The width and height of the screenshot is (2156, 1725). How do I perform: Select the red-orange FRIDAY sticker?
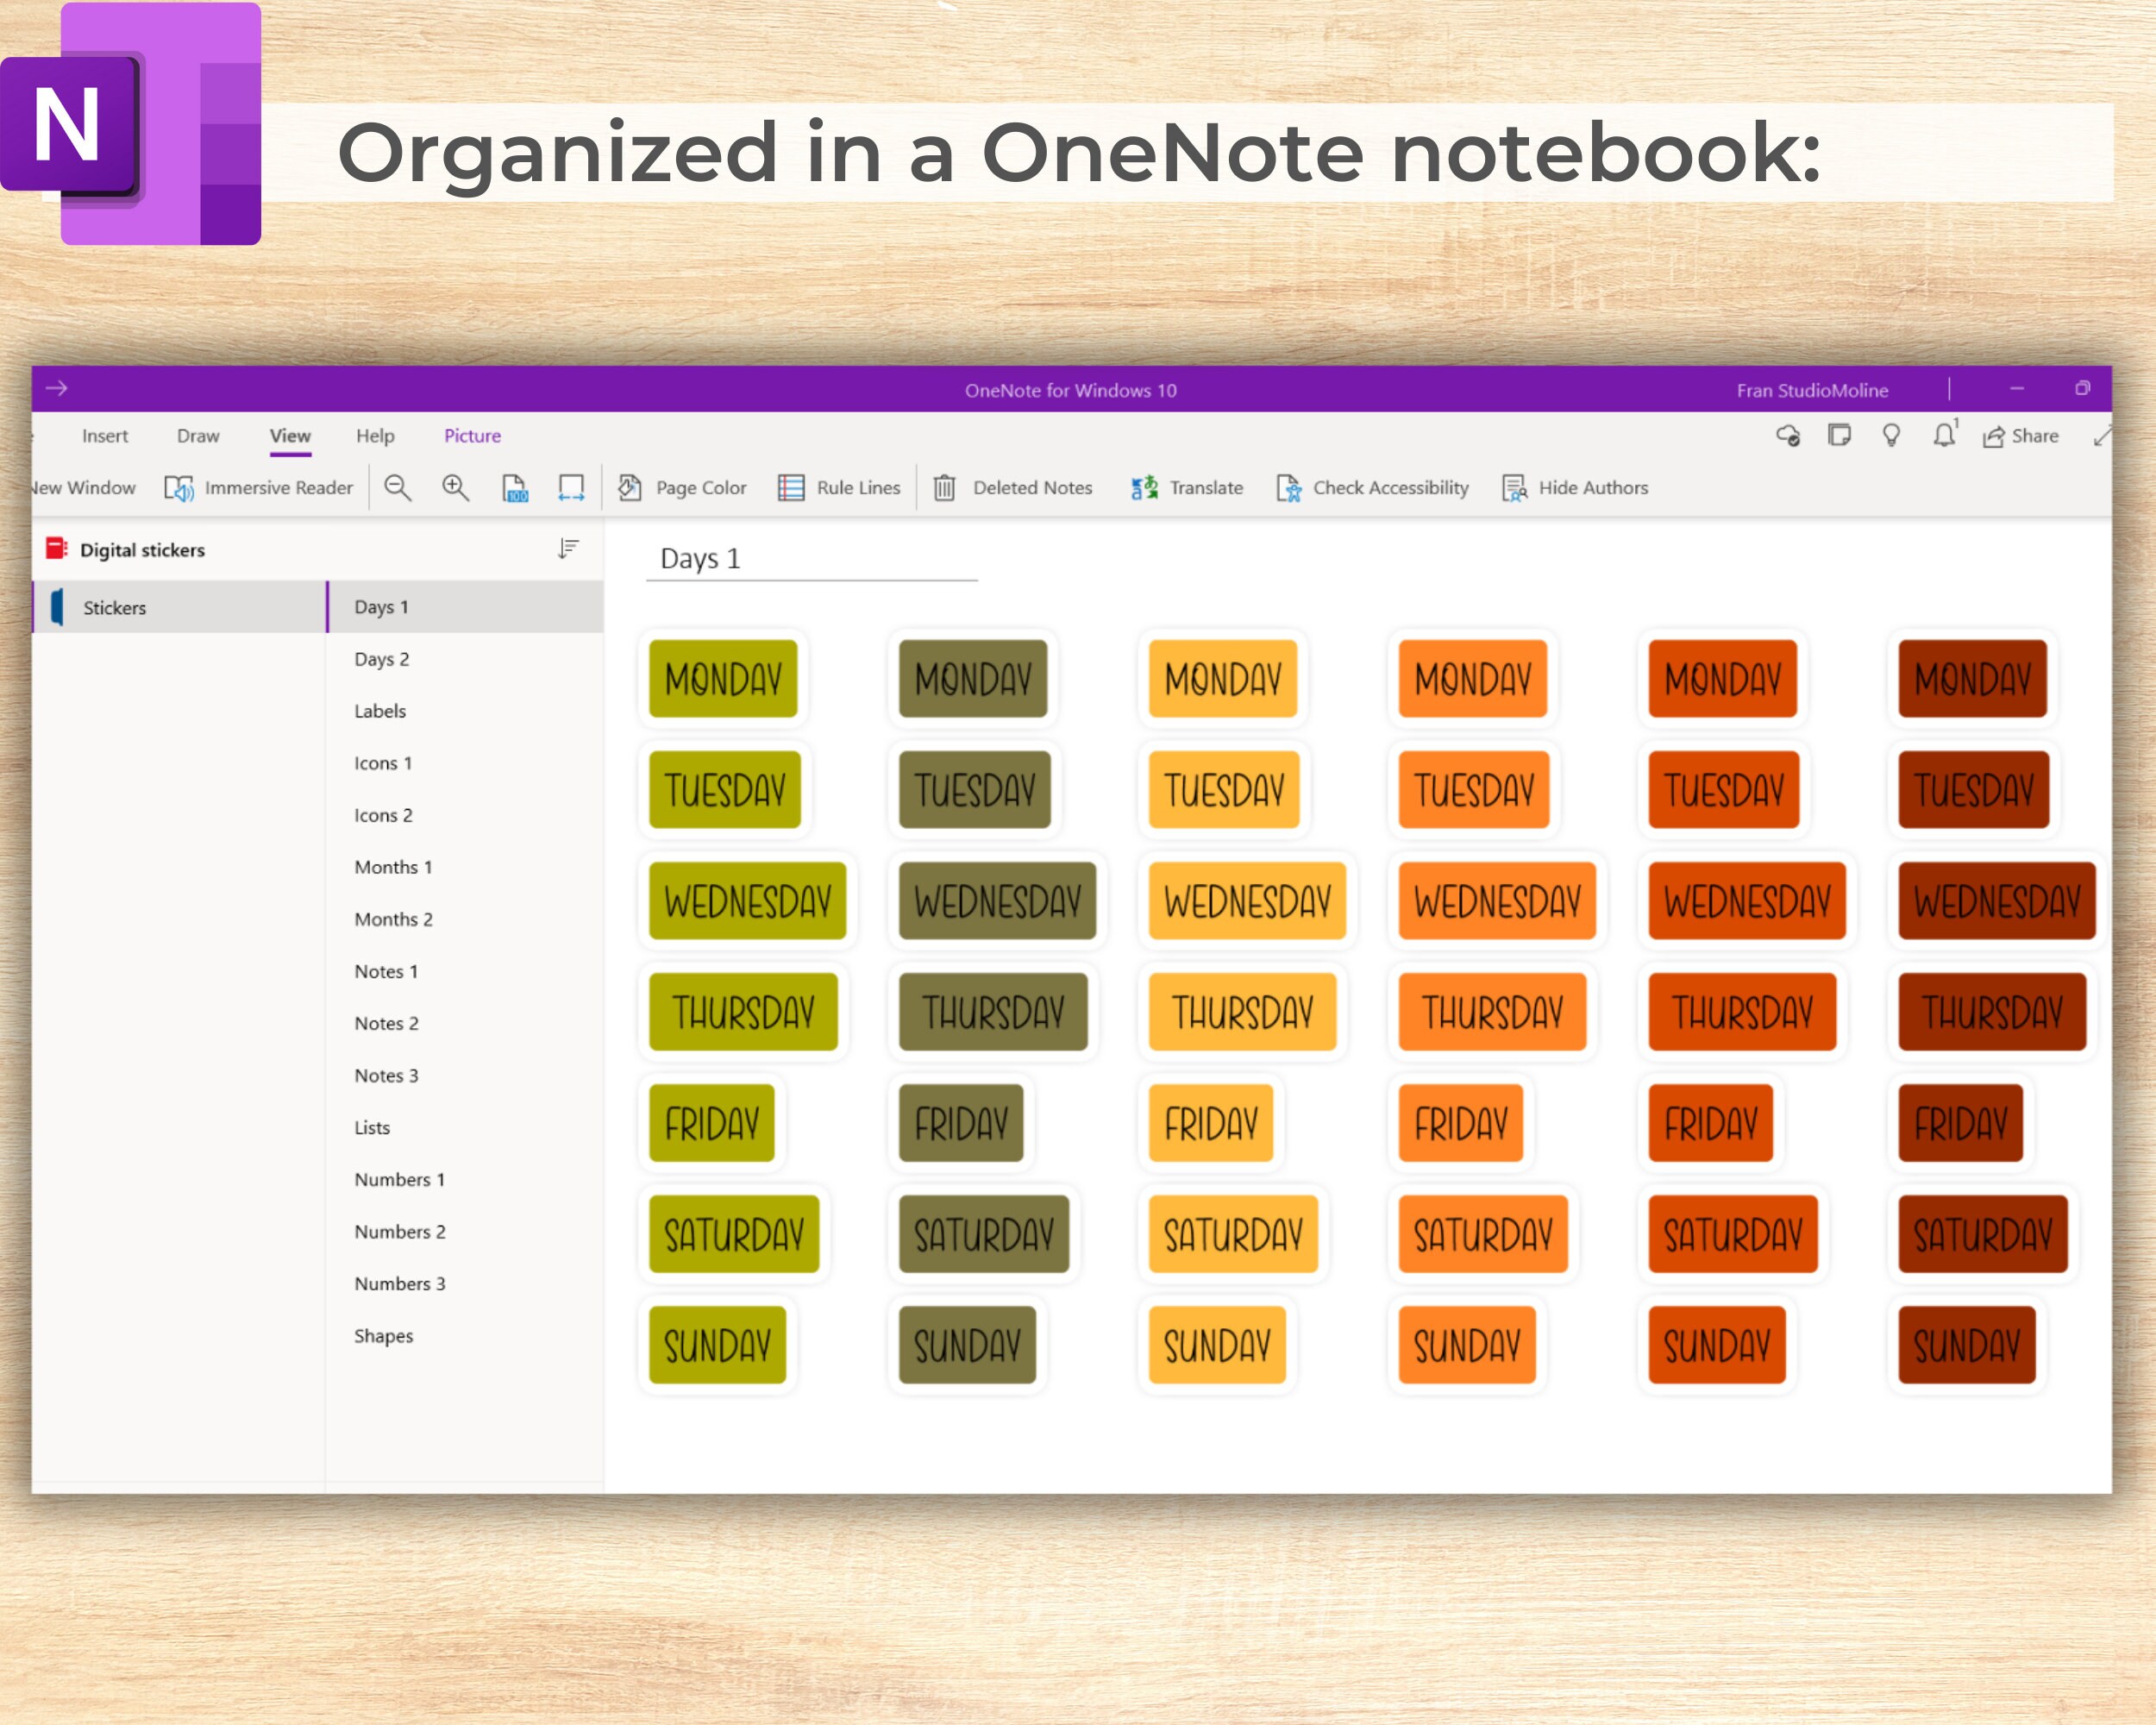pos(1711,1123)
